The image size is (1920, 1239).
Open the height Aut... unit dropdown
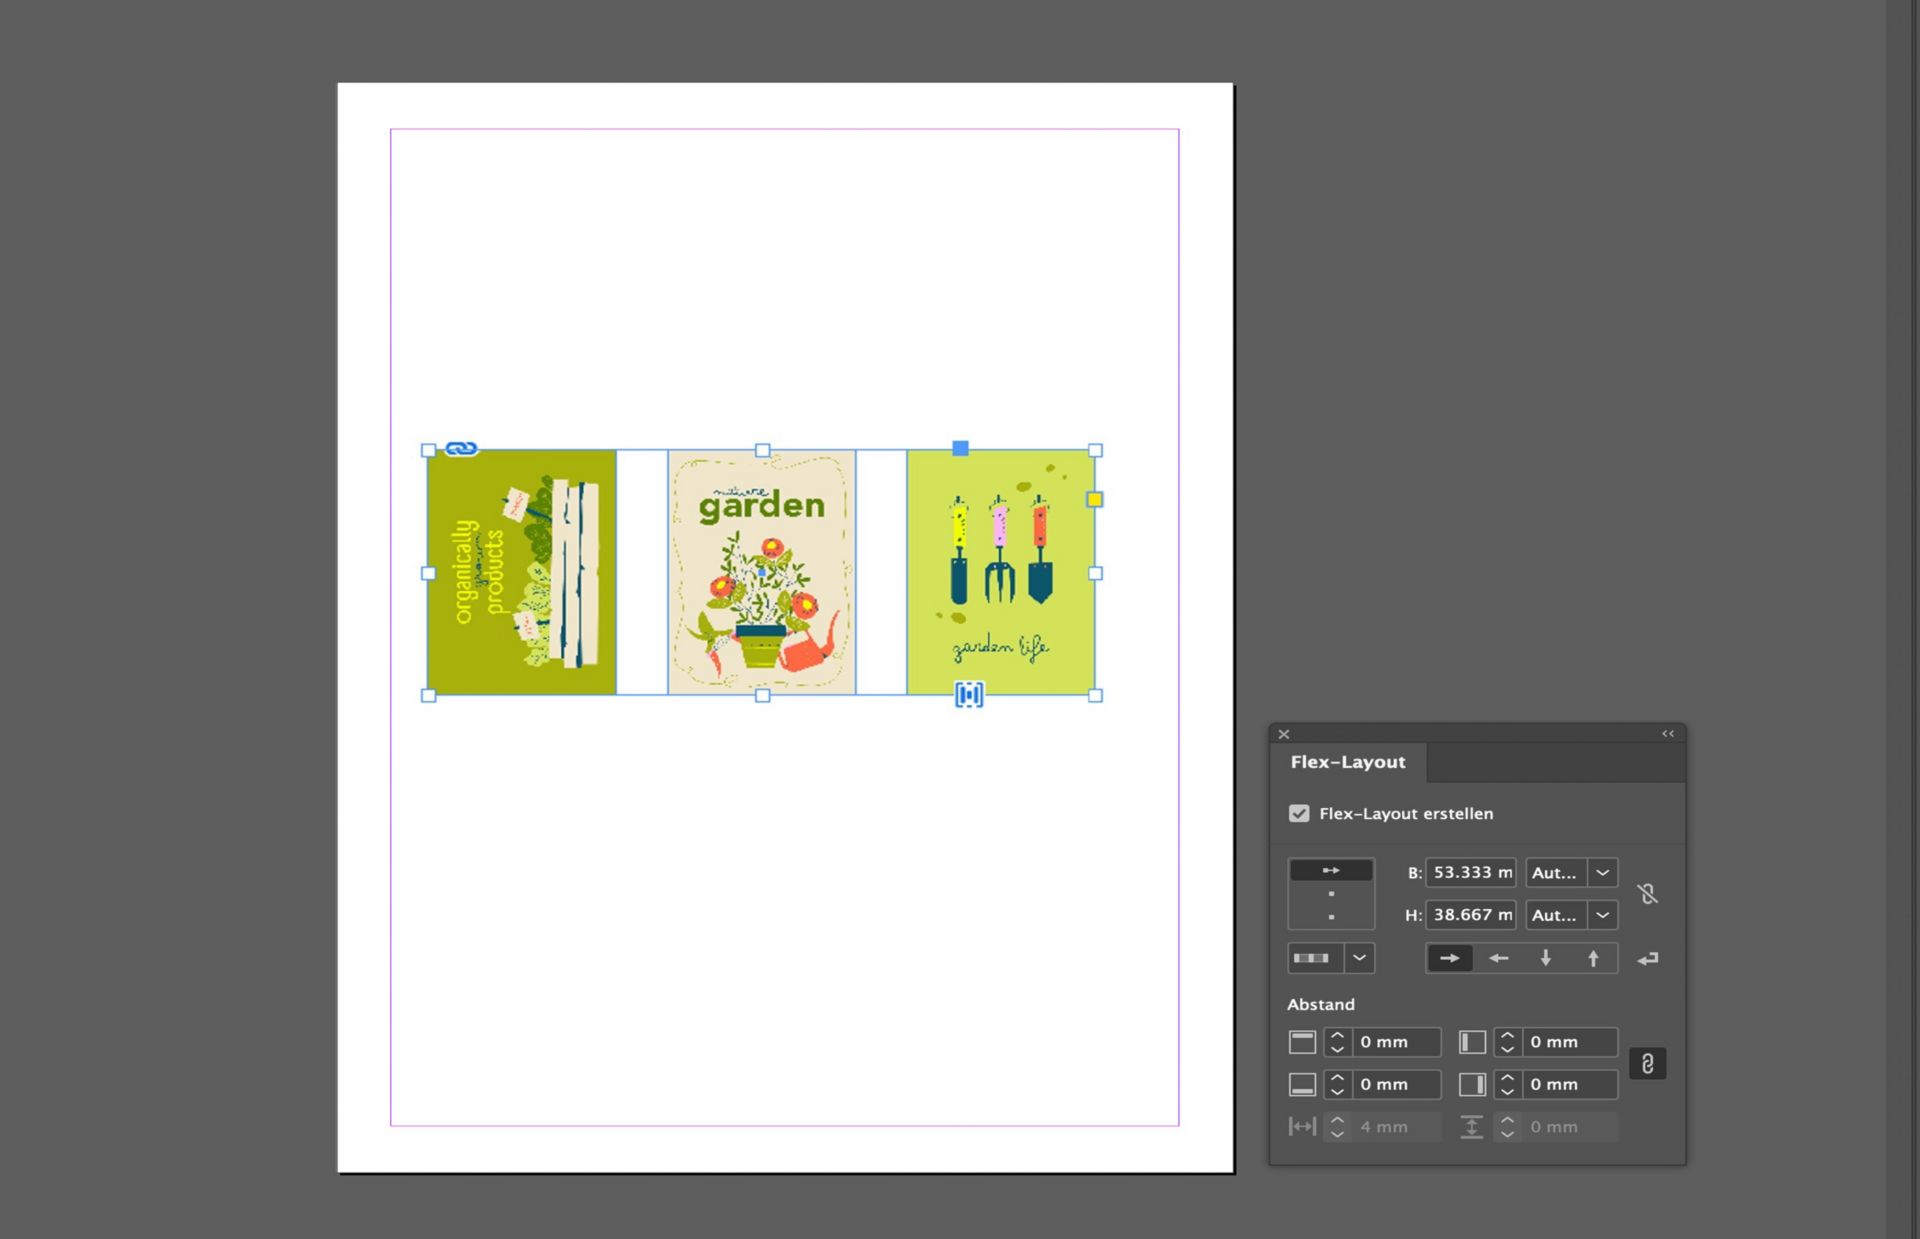pyautogui.click(x=1601, y=915)
